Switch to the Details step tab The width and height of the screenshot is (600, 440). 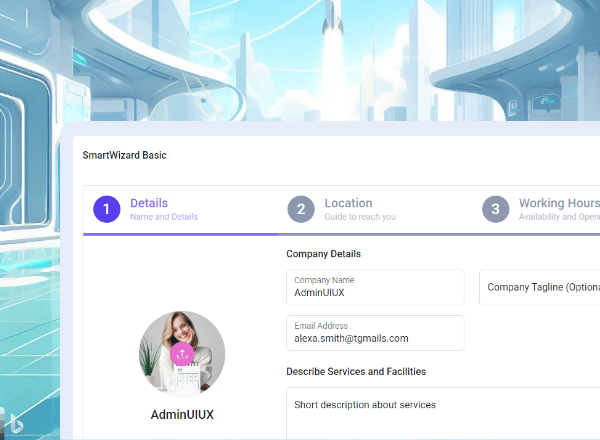click(x=149, y=203)
